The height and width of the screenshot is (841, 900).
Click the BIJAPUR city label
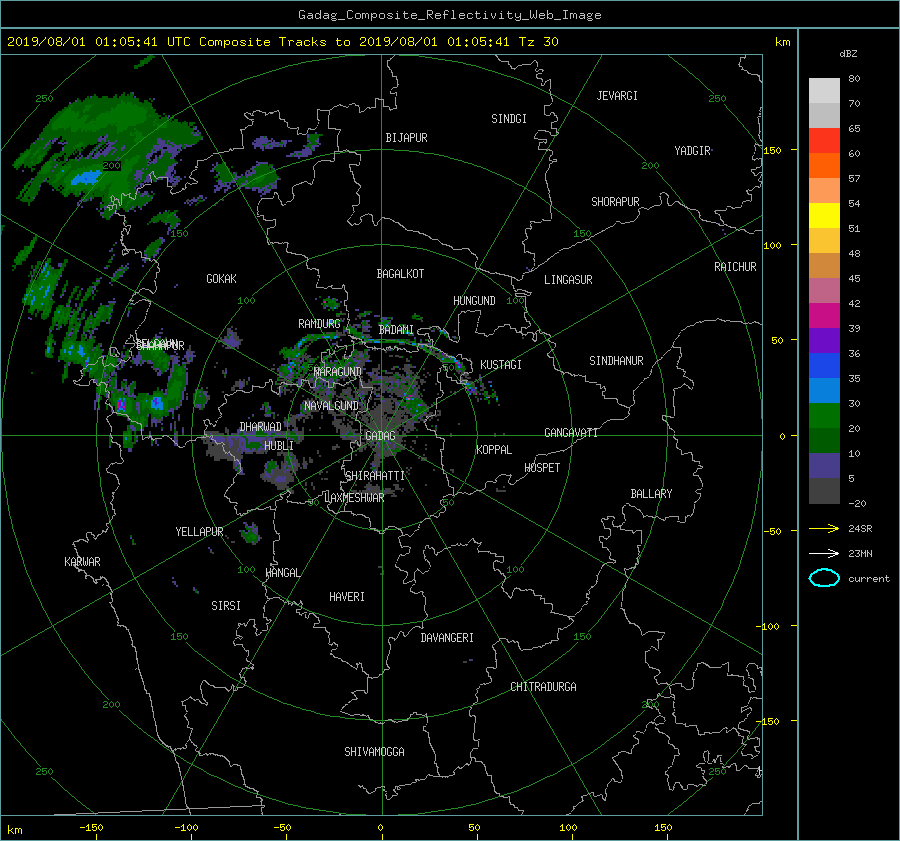point(406,138)
